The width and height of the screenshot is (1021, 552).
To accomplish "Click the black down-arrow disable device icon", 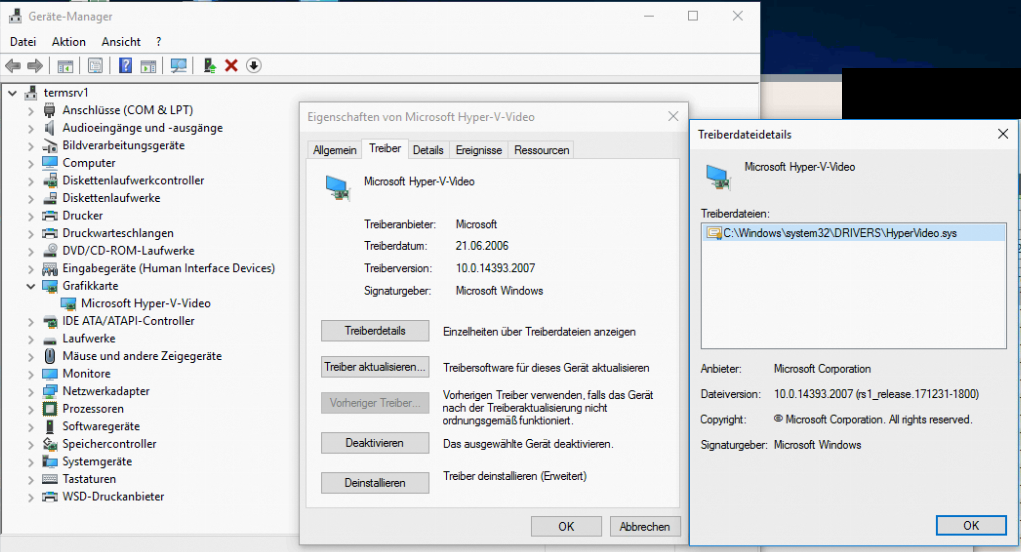I will click(254, 66).
